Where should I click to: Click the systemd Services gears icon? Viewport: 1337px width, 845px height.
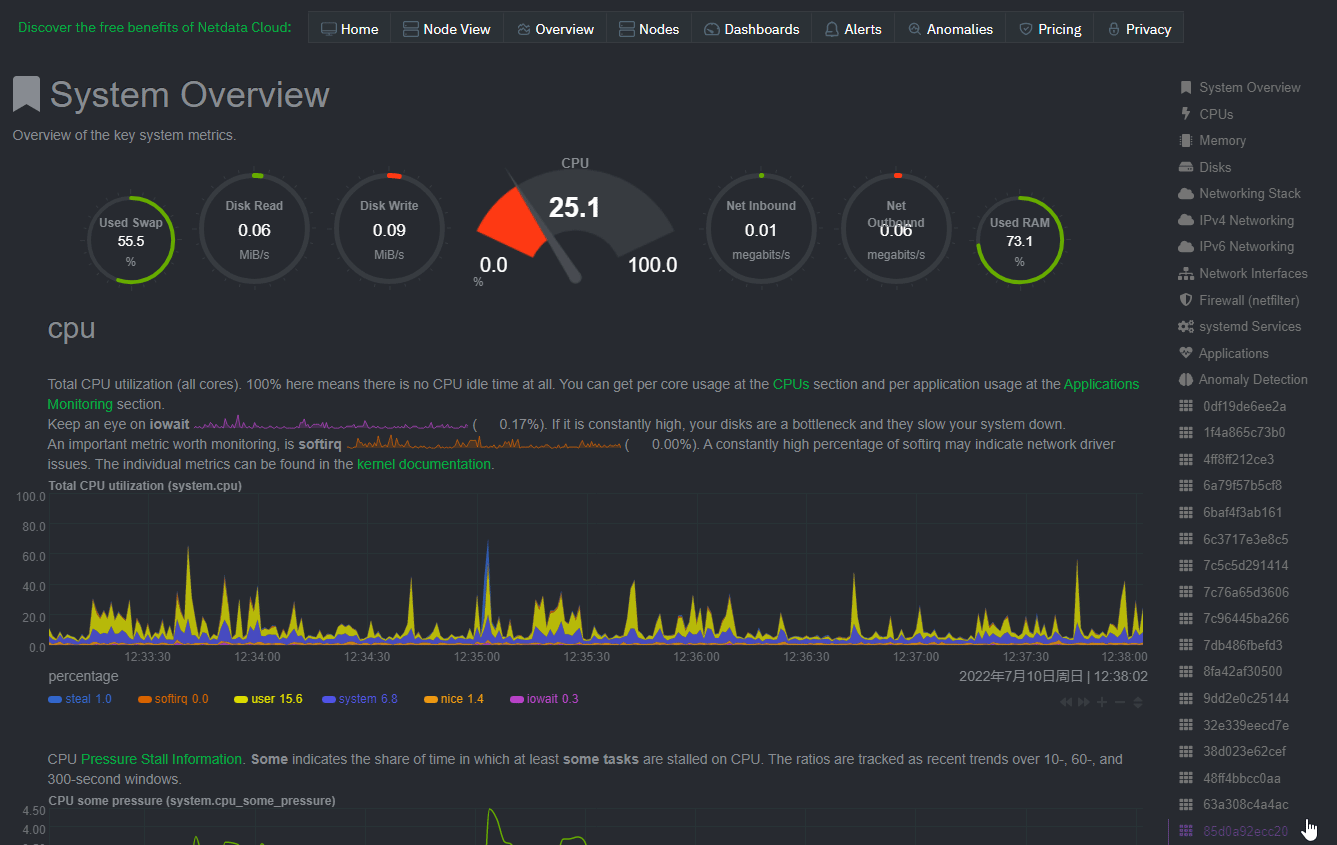pyautogui.click(x=1186, y=327)
